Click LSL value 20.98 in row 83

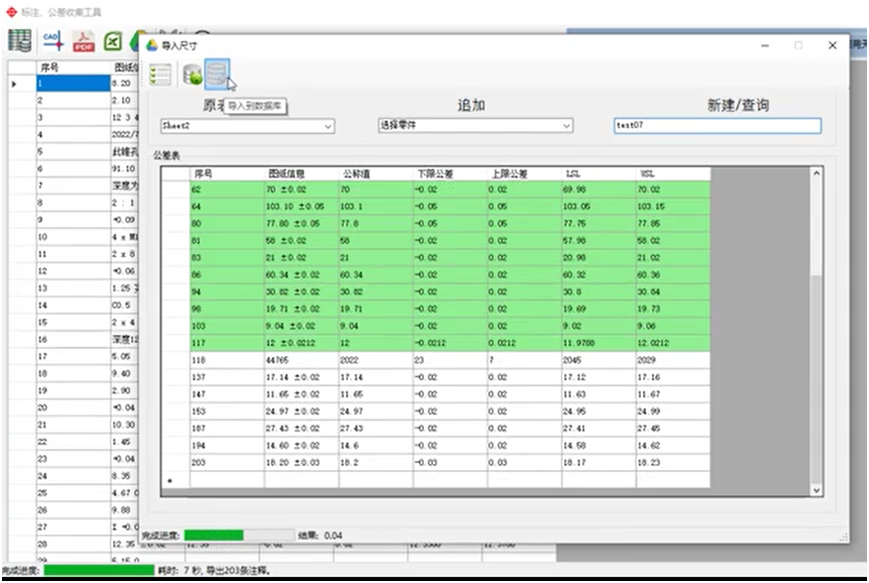tap(599, 258)
